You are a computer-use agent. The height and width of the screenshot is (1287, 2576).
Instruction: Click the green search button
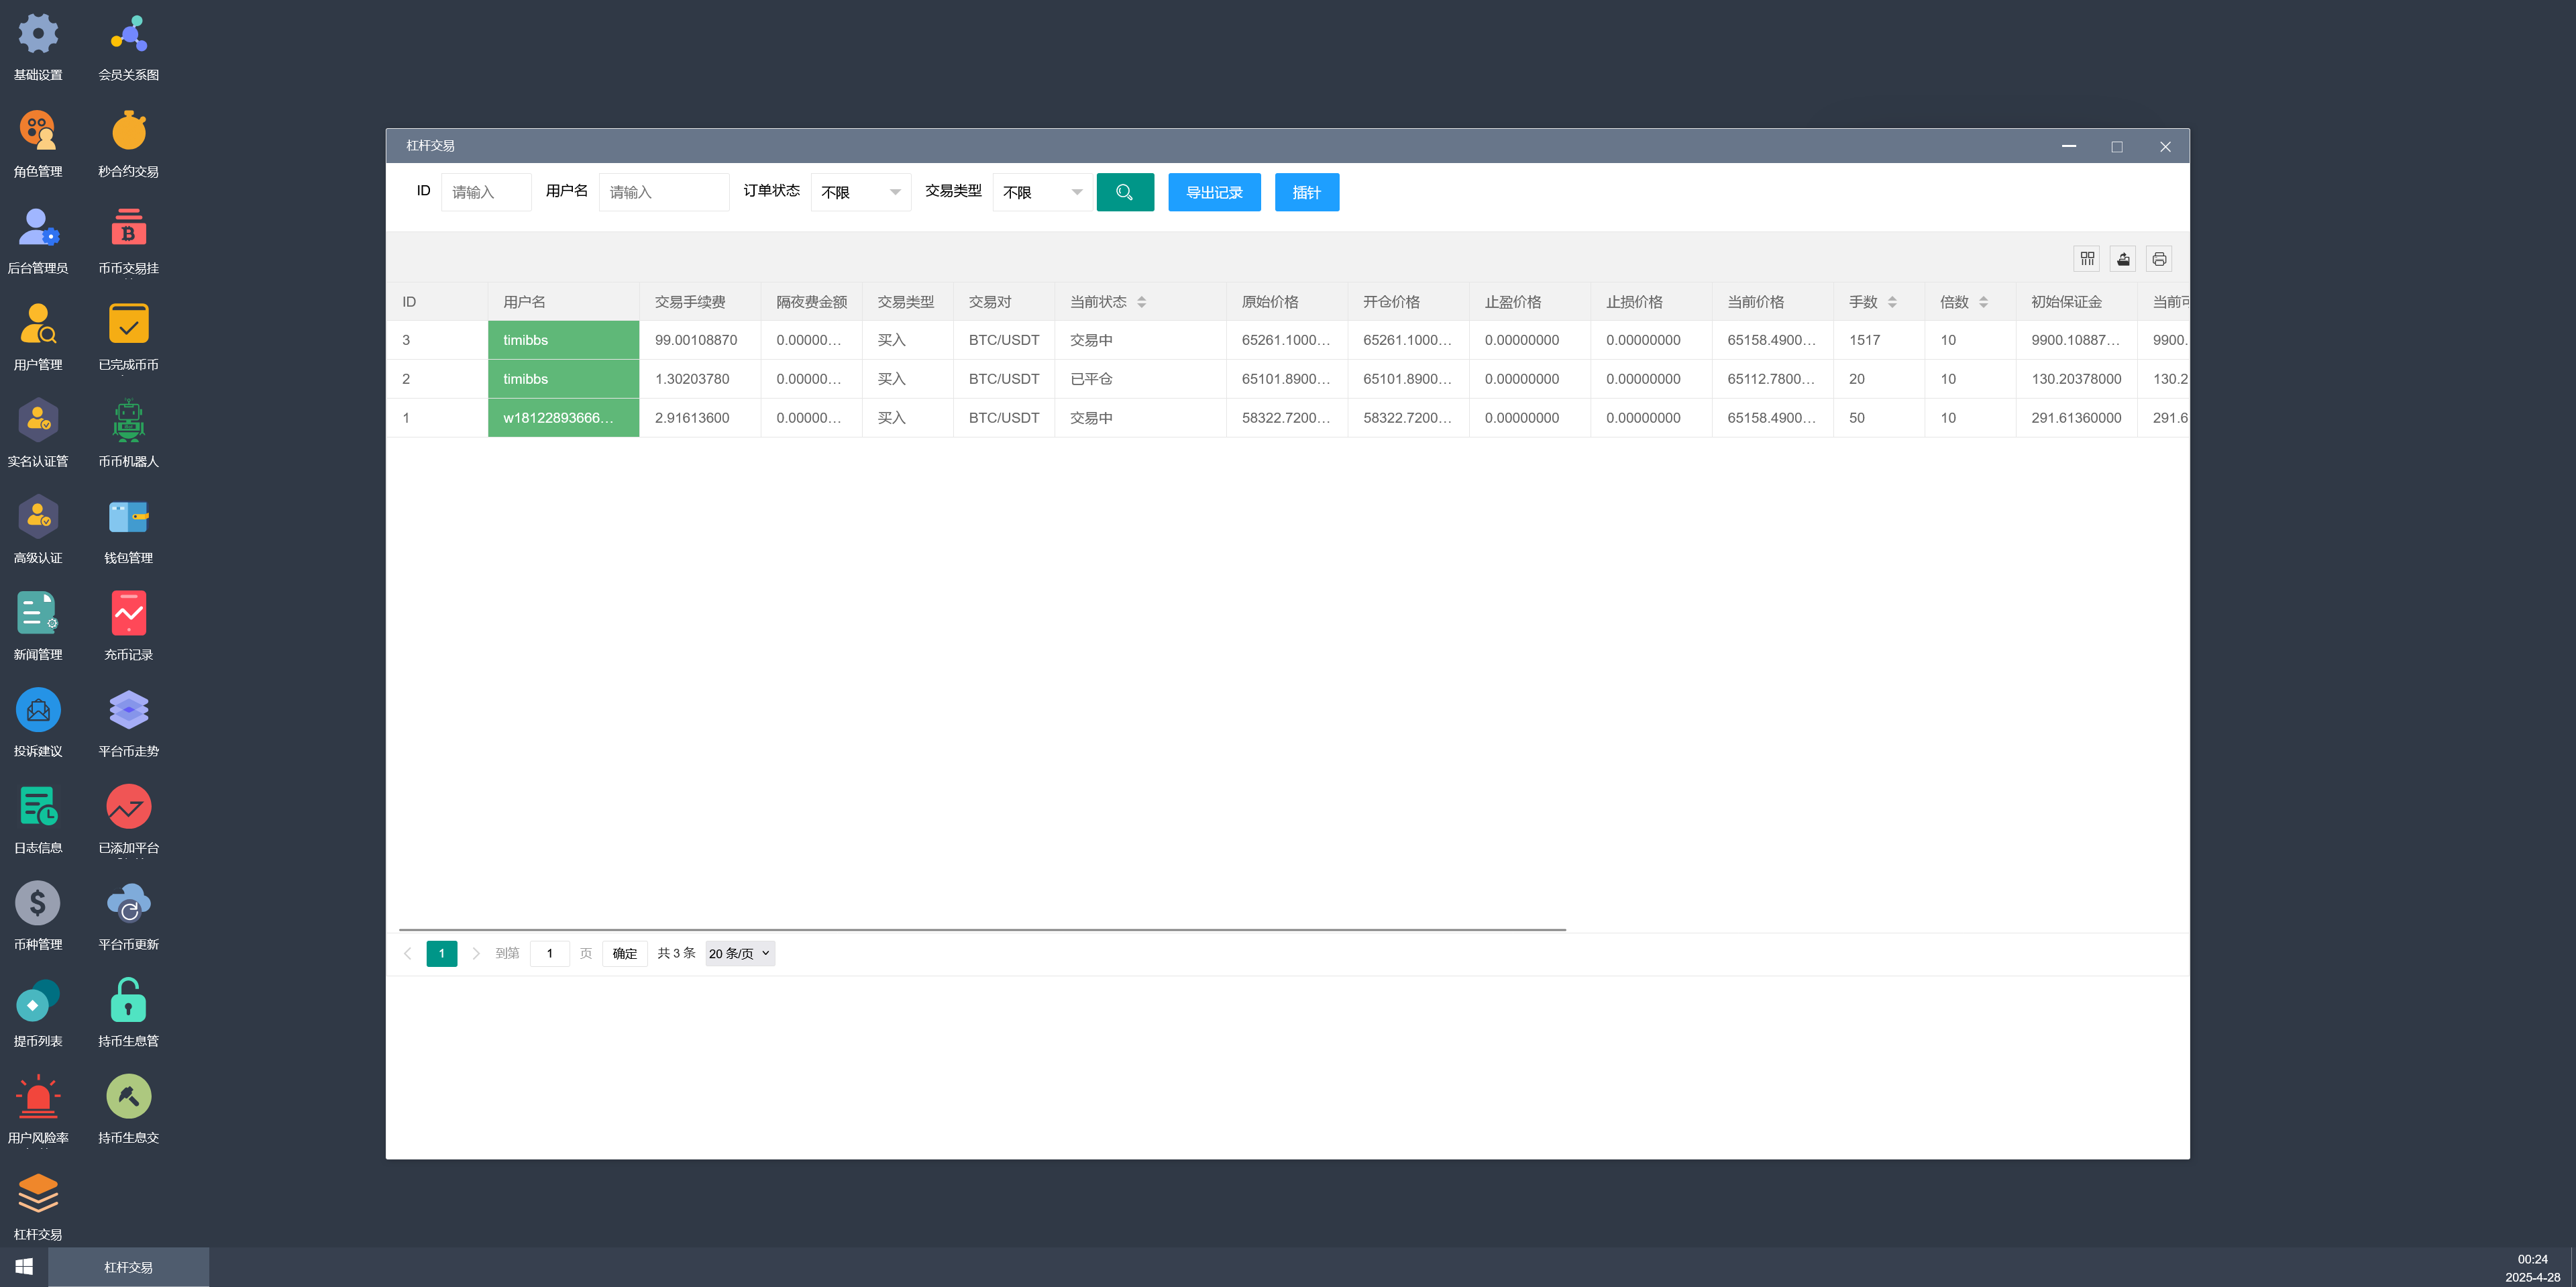coord(1125,192)
